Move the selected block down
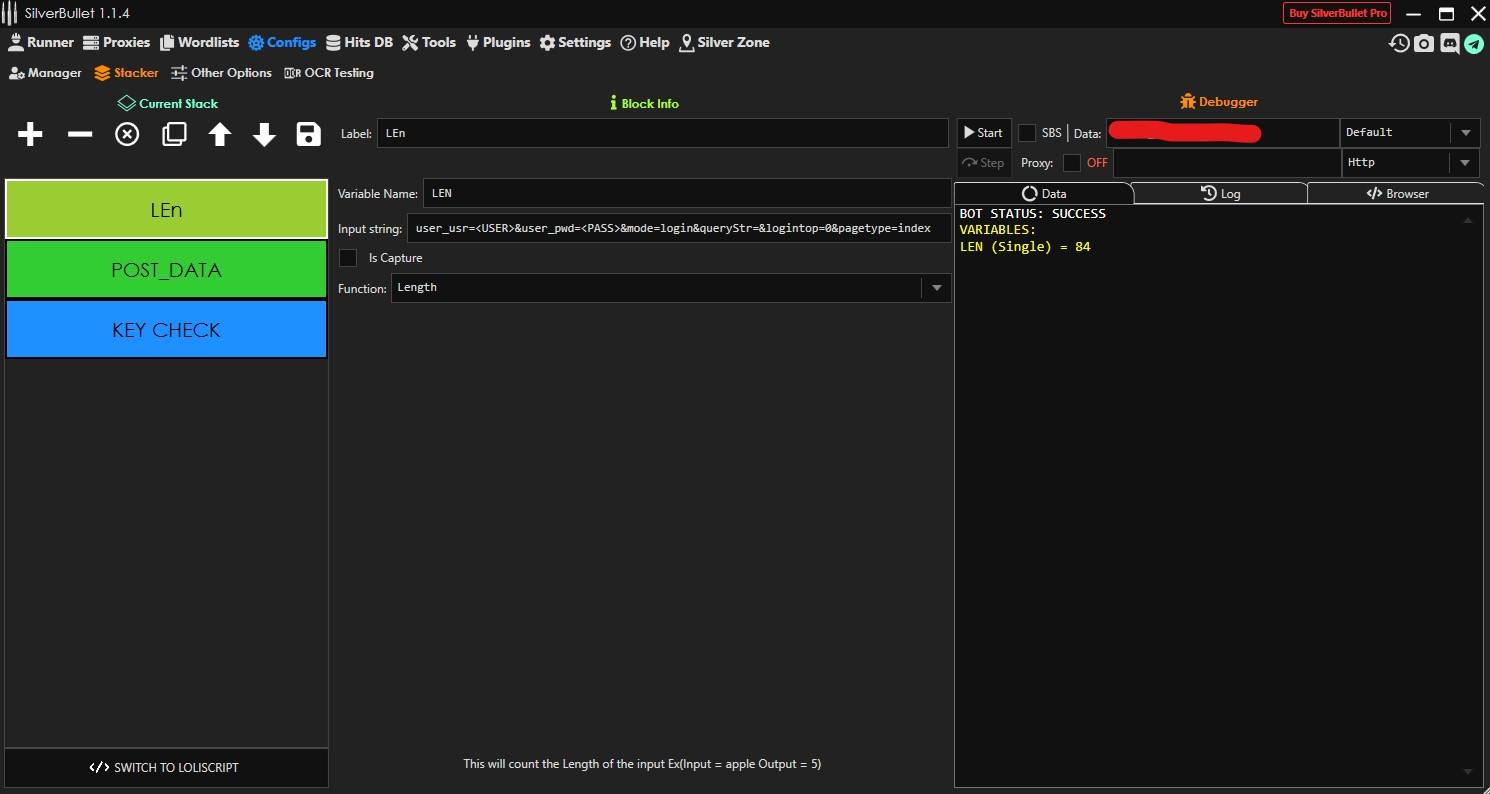 [264, 134]
